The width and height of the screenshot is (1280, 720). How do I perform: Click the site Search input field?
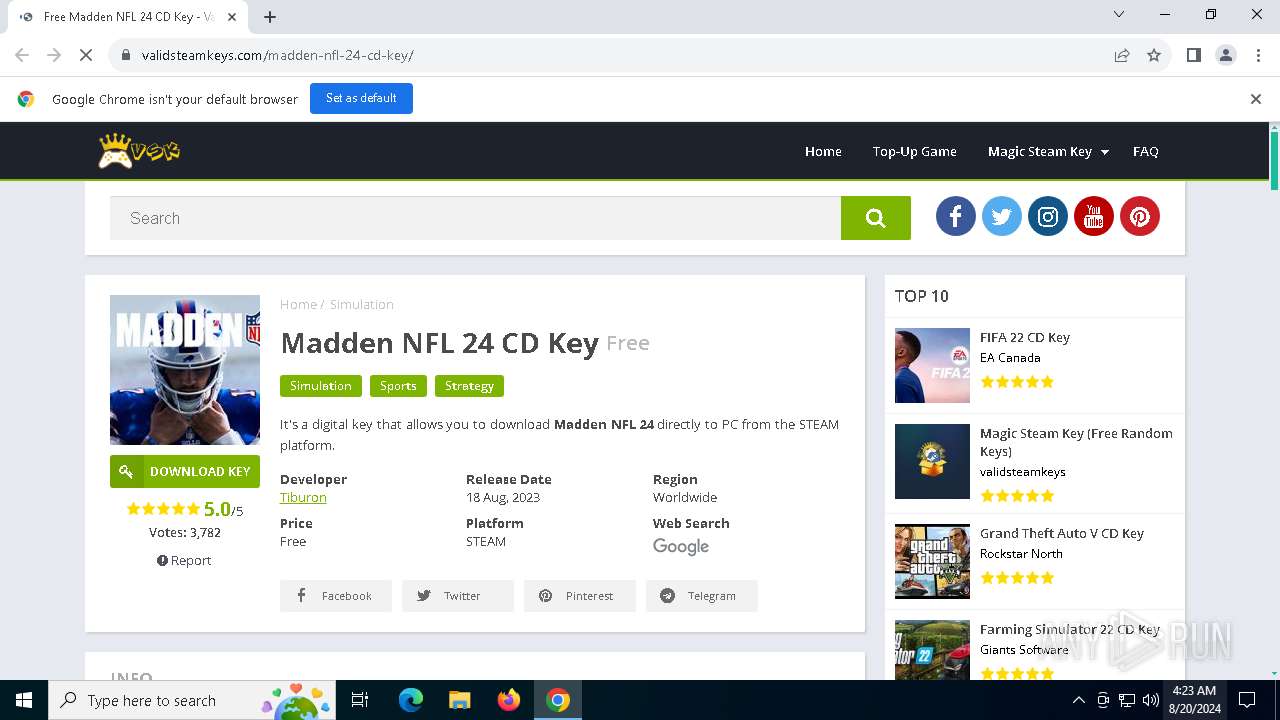pyautogui.click(x=475, y=218)
